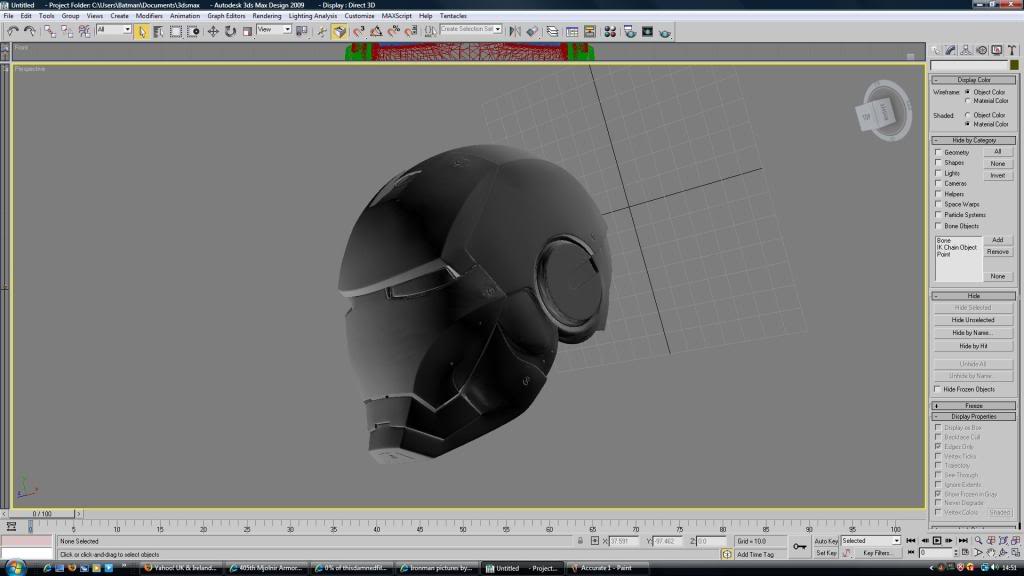Select Wireframe Material Color radio button
Screen dimensions: 1024x576
[x=967, y=101]
